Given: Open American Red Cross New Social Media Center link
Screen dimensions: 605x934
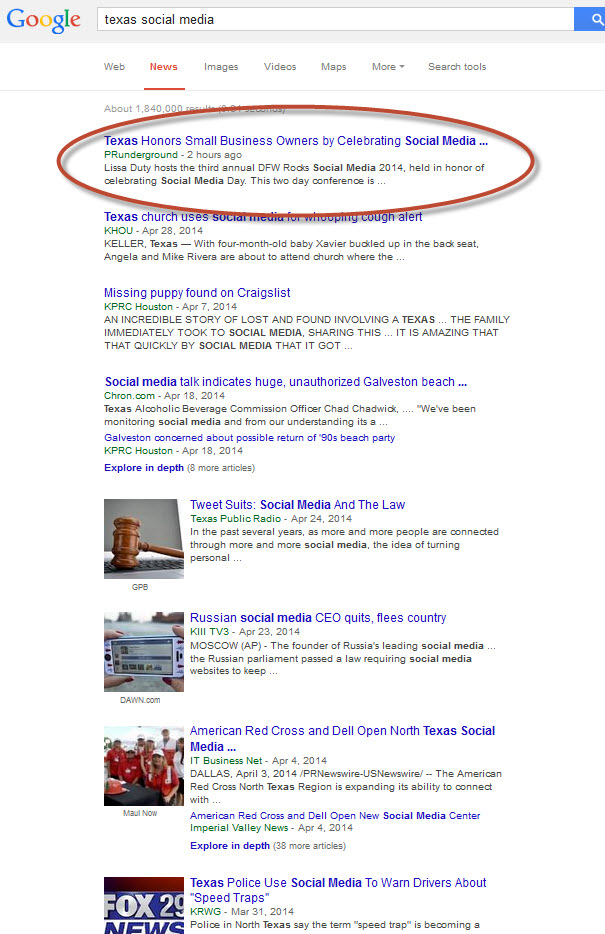Looking at the screenshot, I should [x=335, y=815].
